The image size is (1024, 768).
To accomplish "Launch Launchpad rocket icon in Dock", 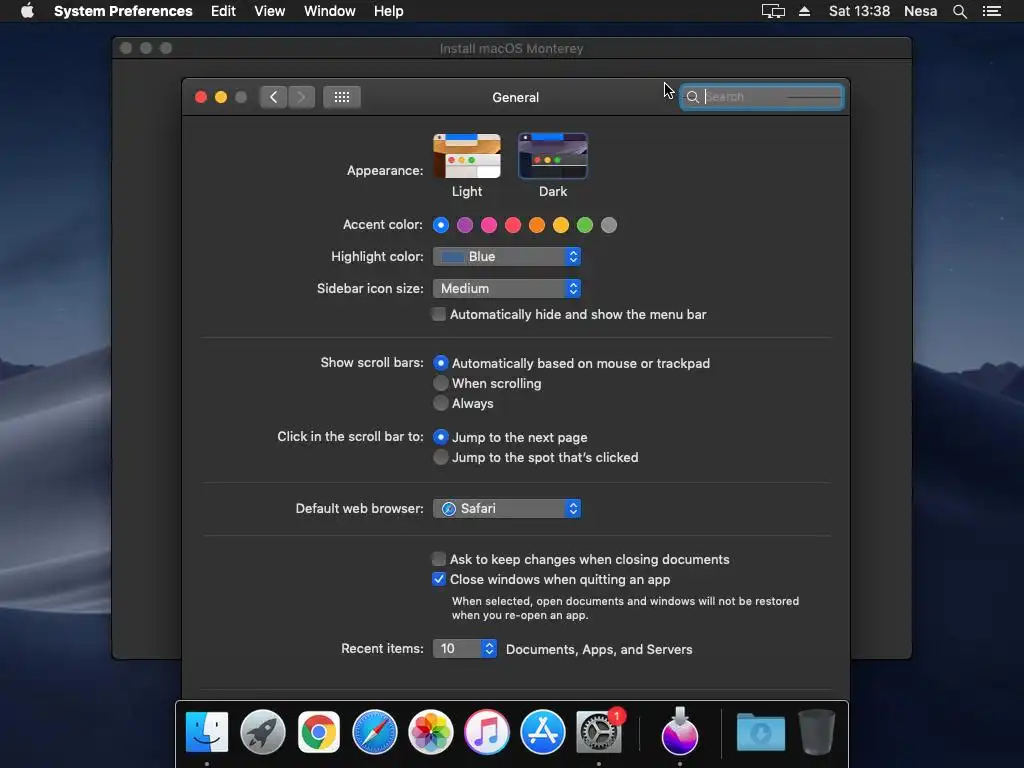I will pyautogui.click(x=263, y=732).
